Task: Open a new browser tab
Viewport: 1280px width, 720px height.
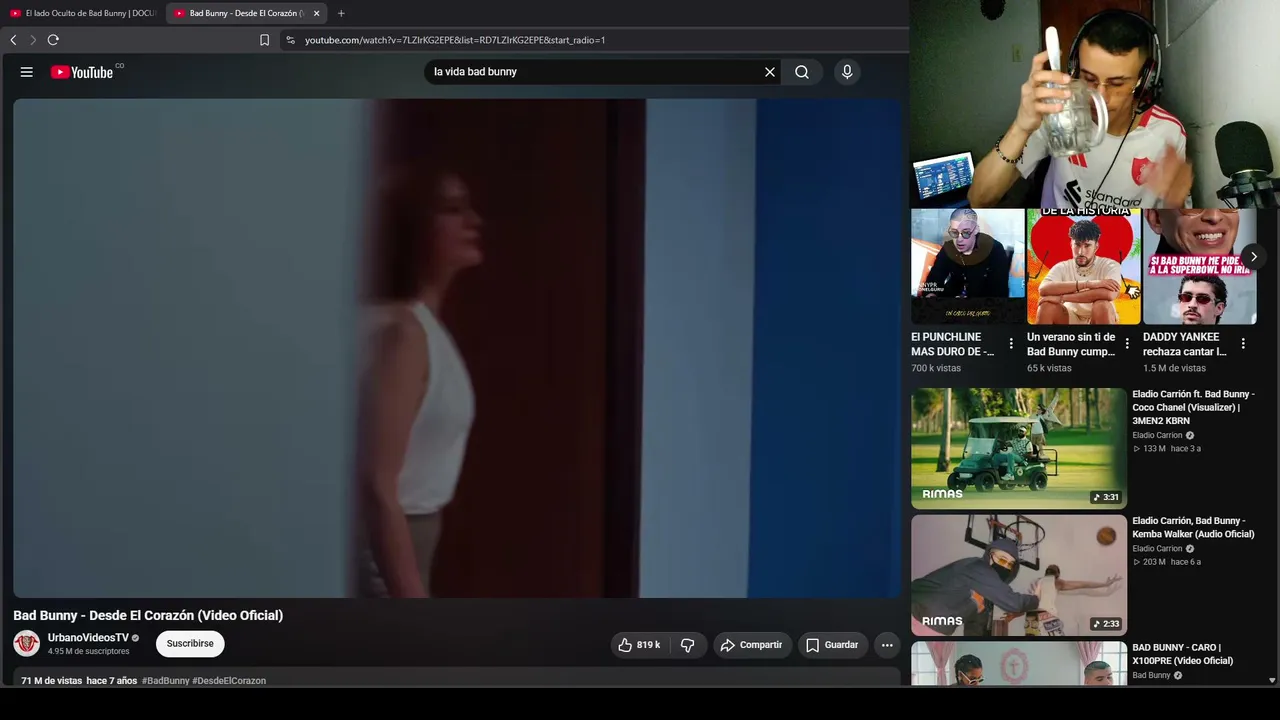Action: pos(341,13)
